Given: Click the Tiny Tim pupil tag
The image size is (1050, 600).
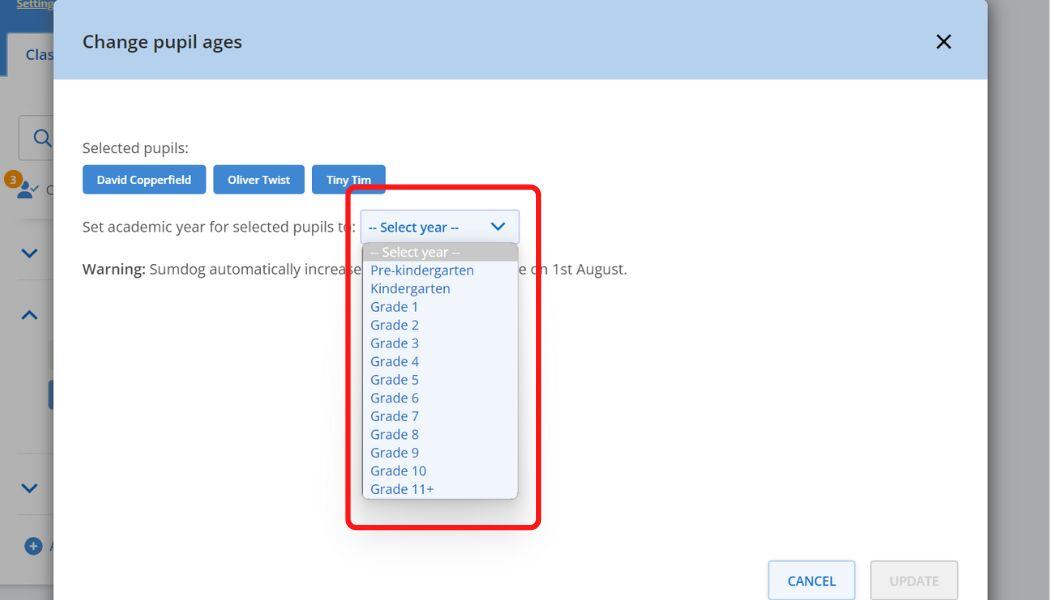Looking at the screenshot, I should tap(348, 180).
